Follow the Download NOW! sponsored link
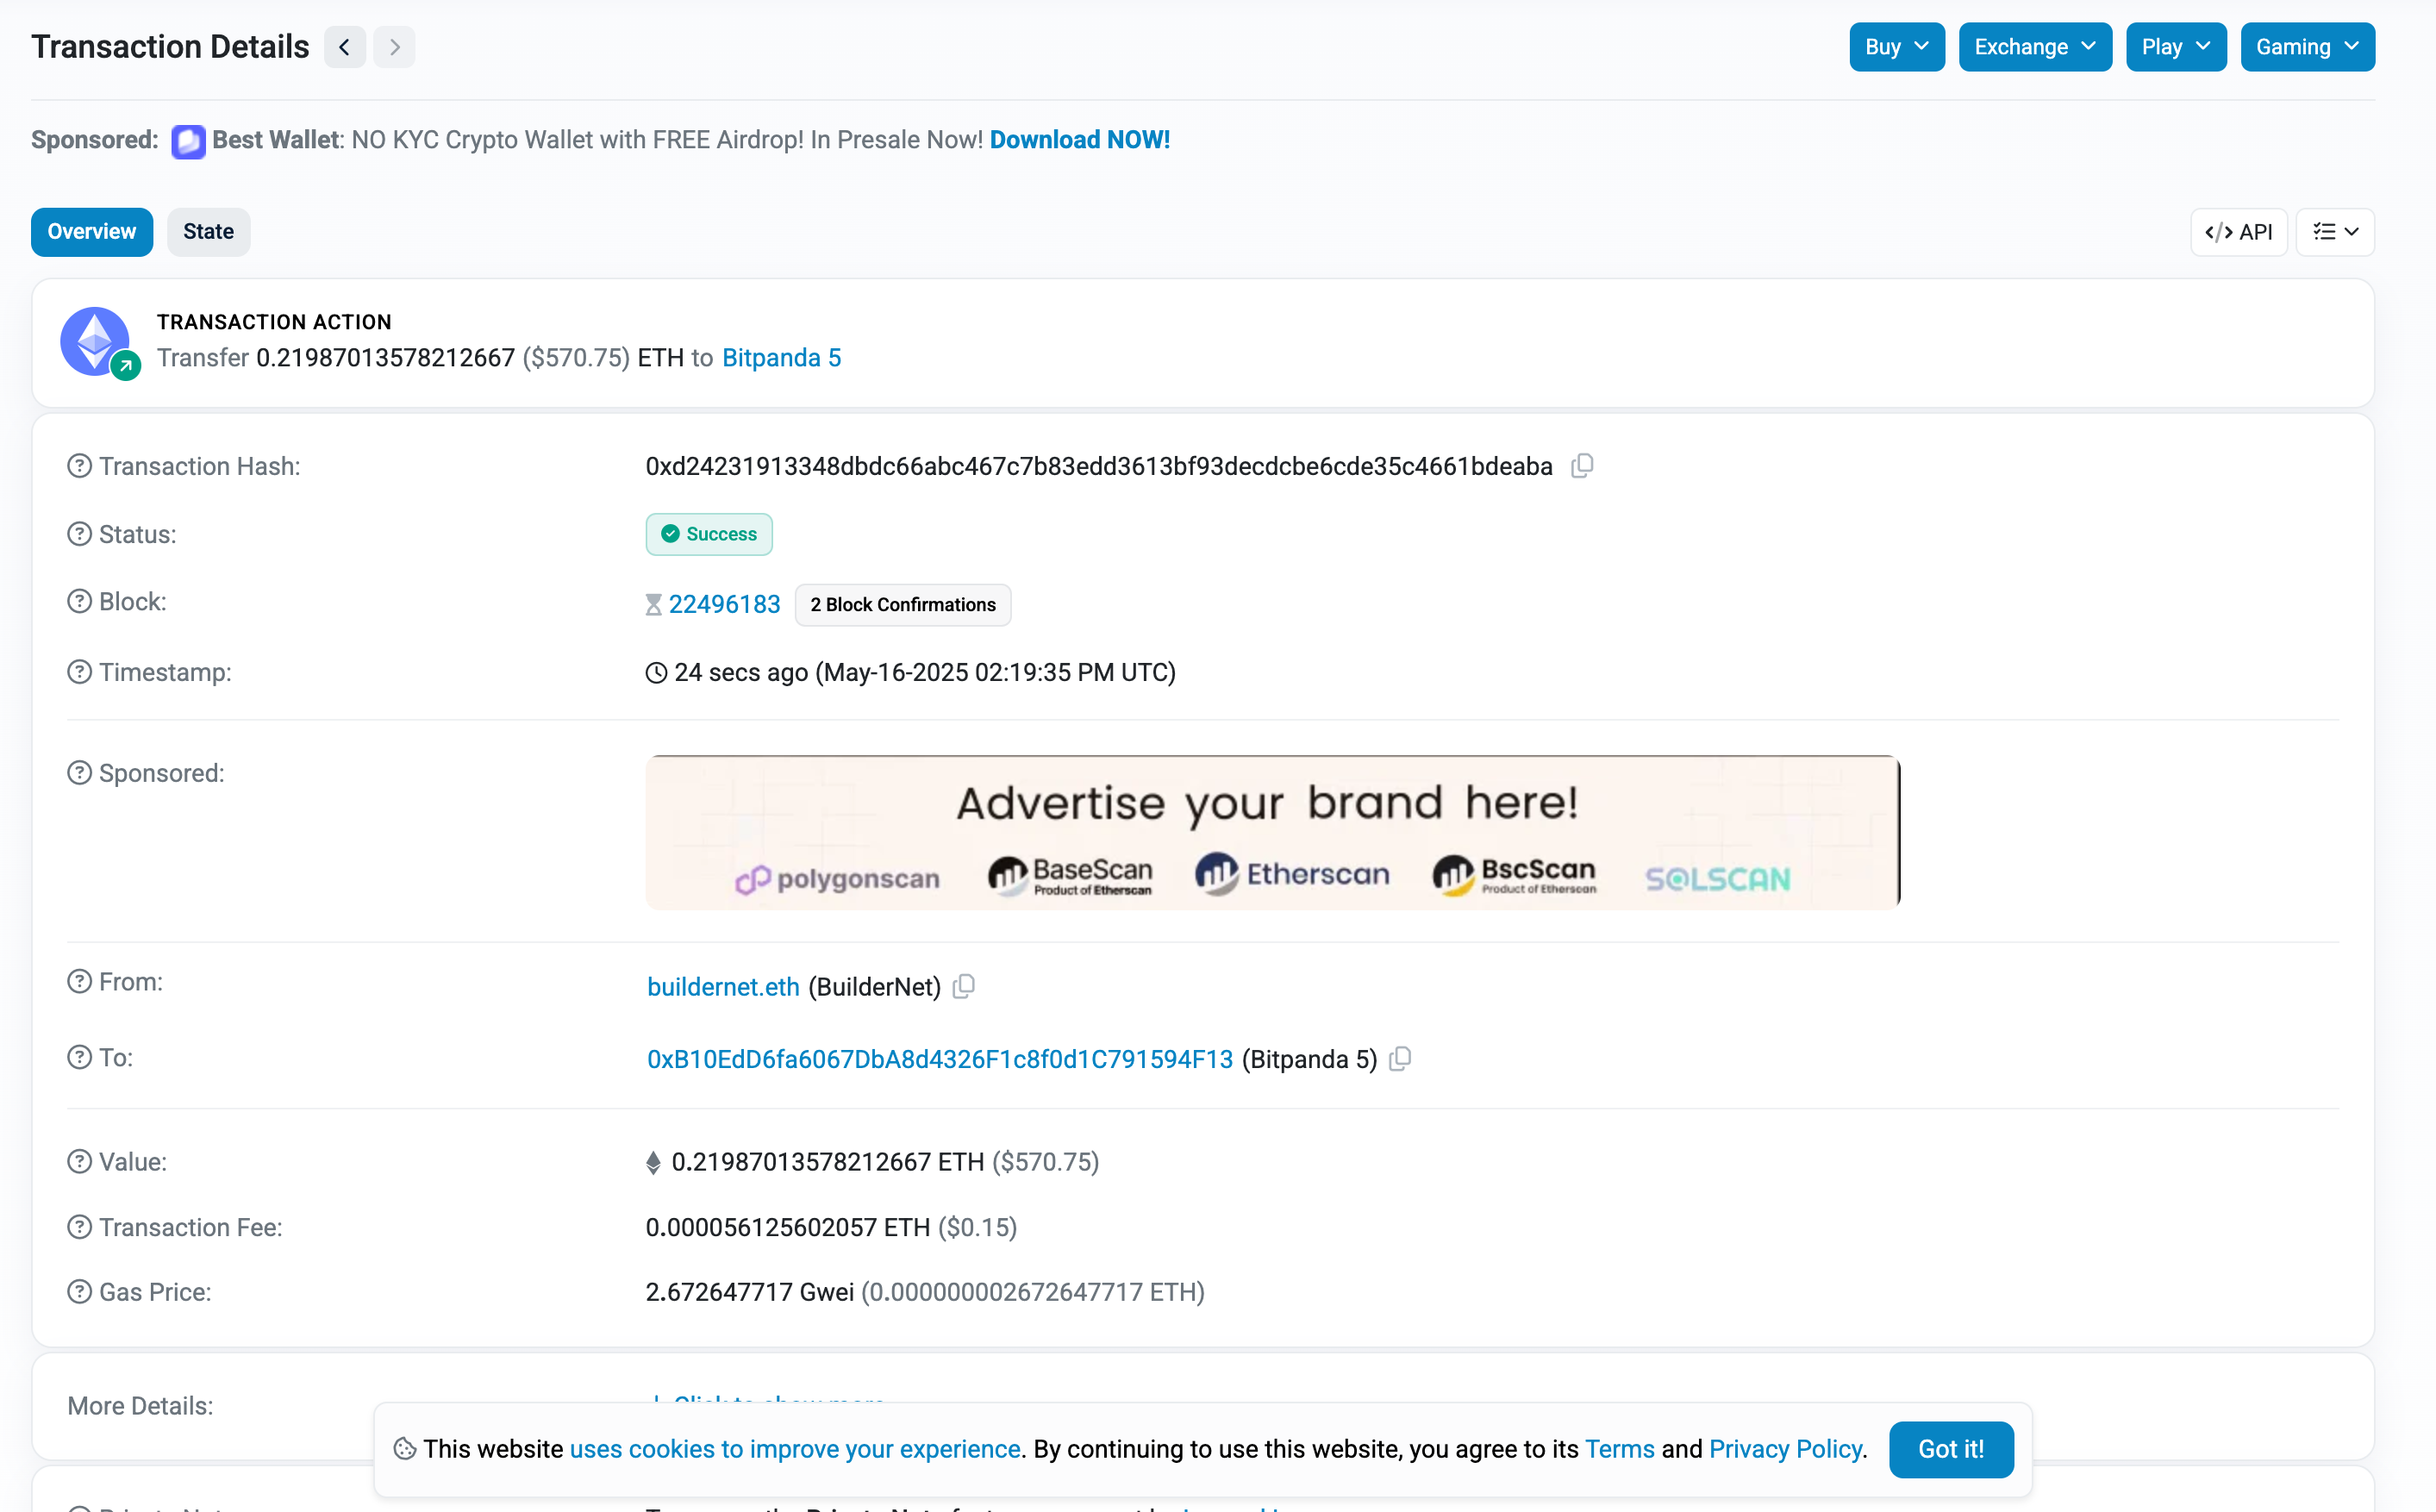The height and width of the screenshot is (1512, 2436). (1079, 140)
